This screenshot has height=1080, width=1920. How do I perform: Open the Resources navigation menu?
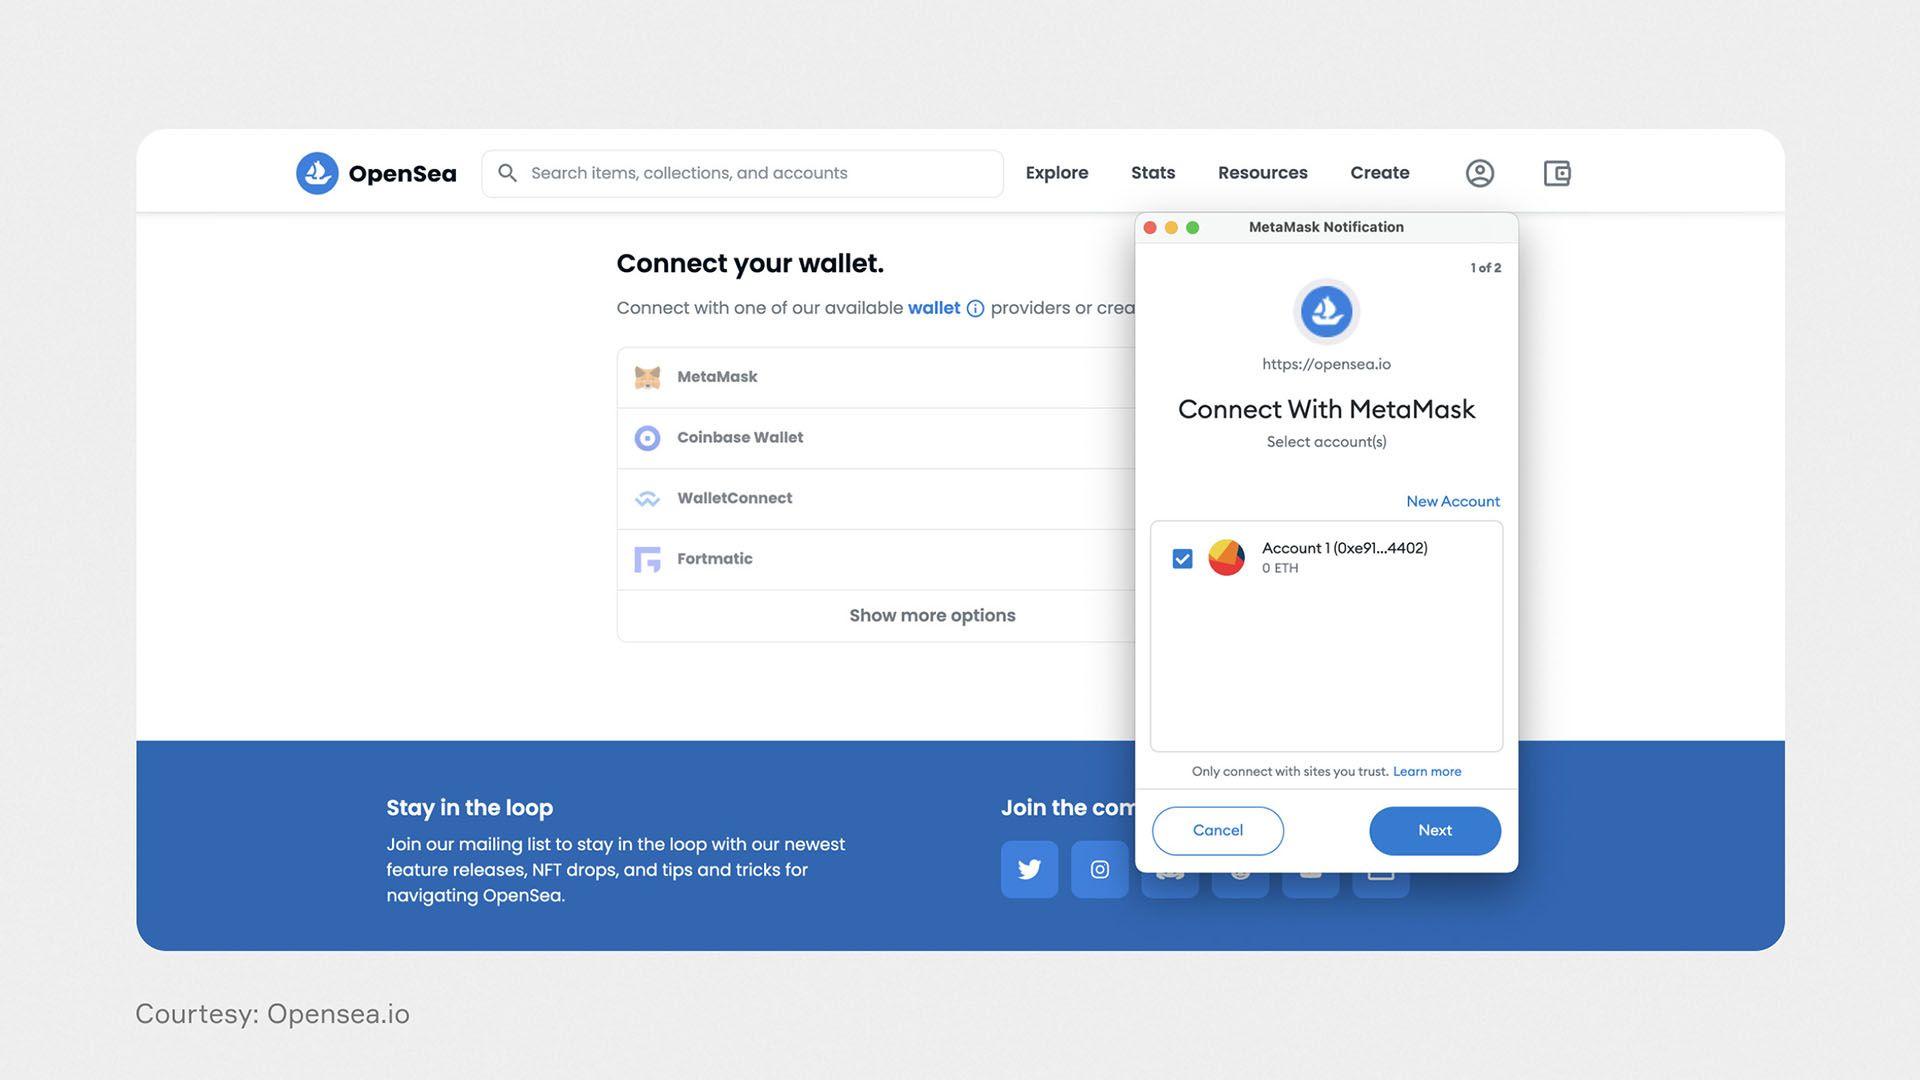[1263, 171]
